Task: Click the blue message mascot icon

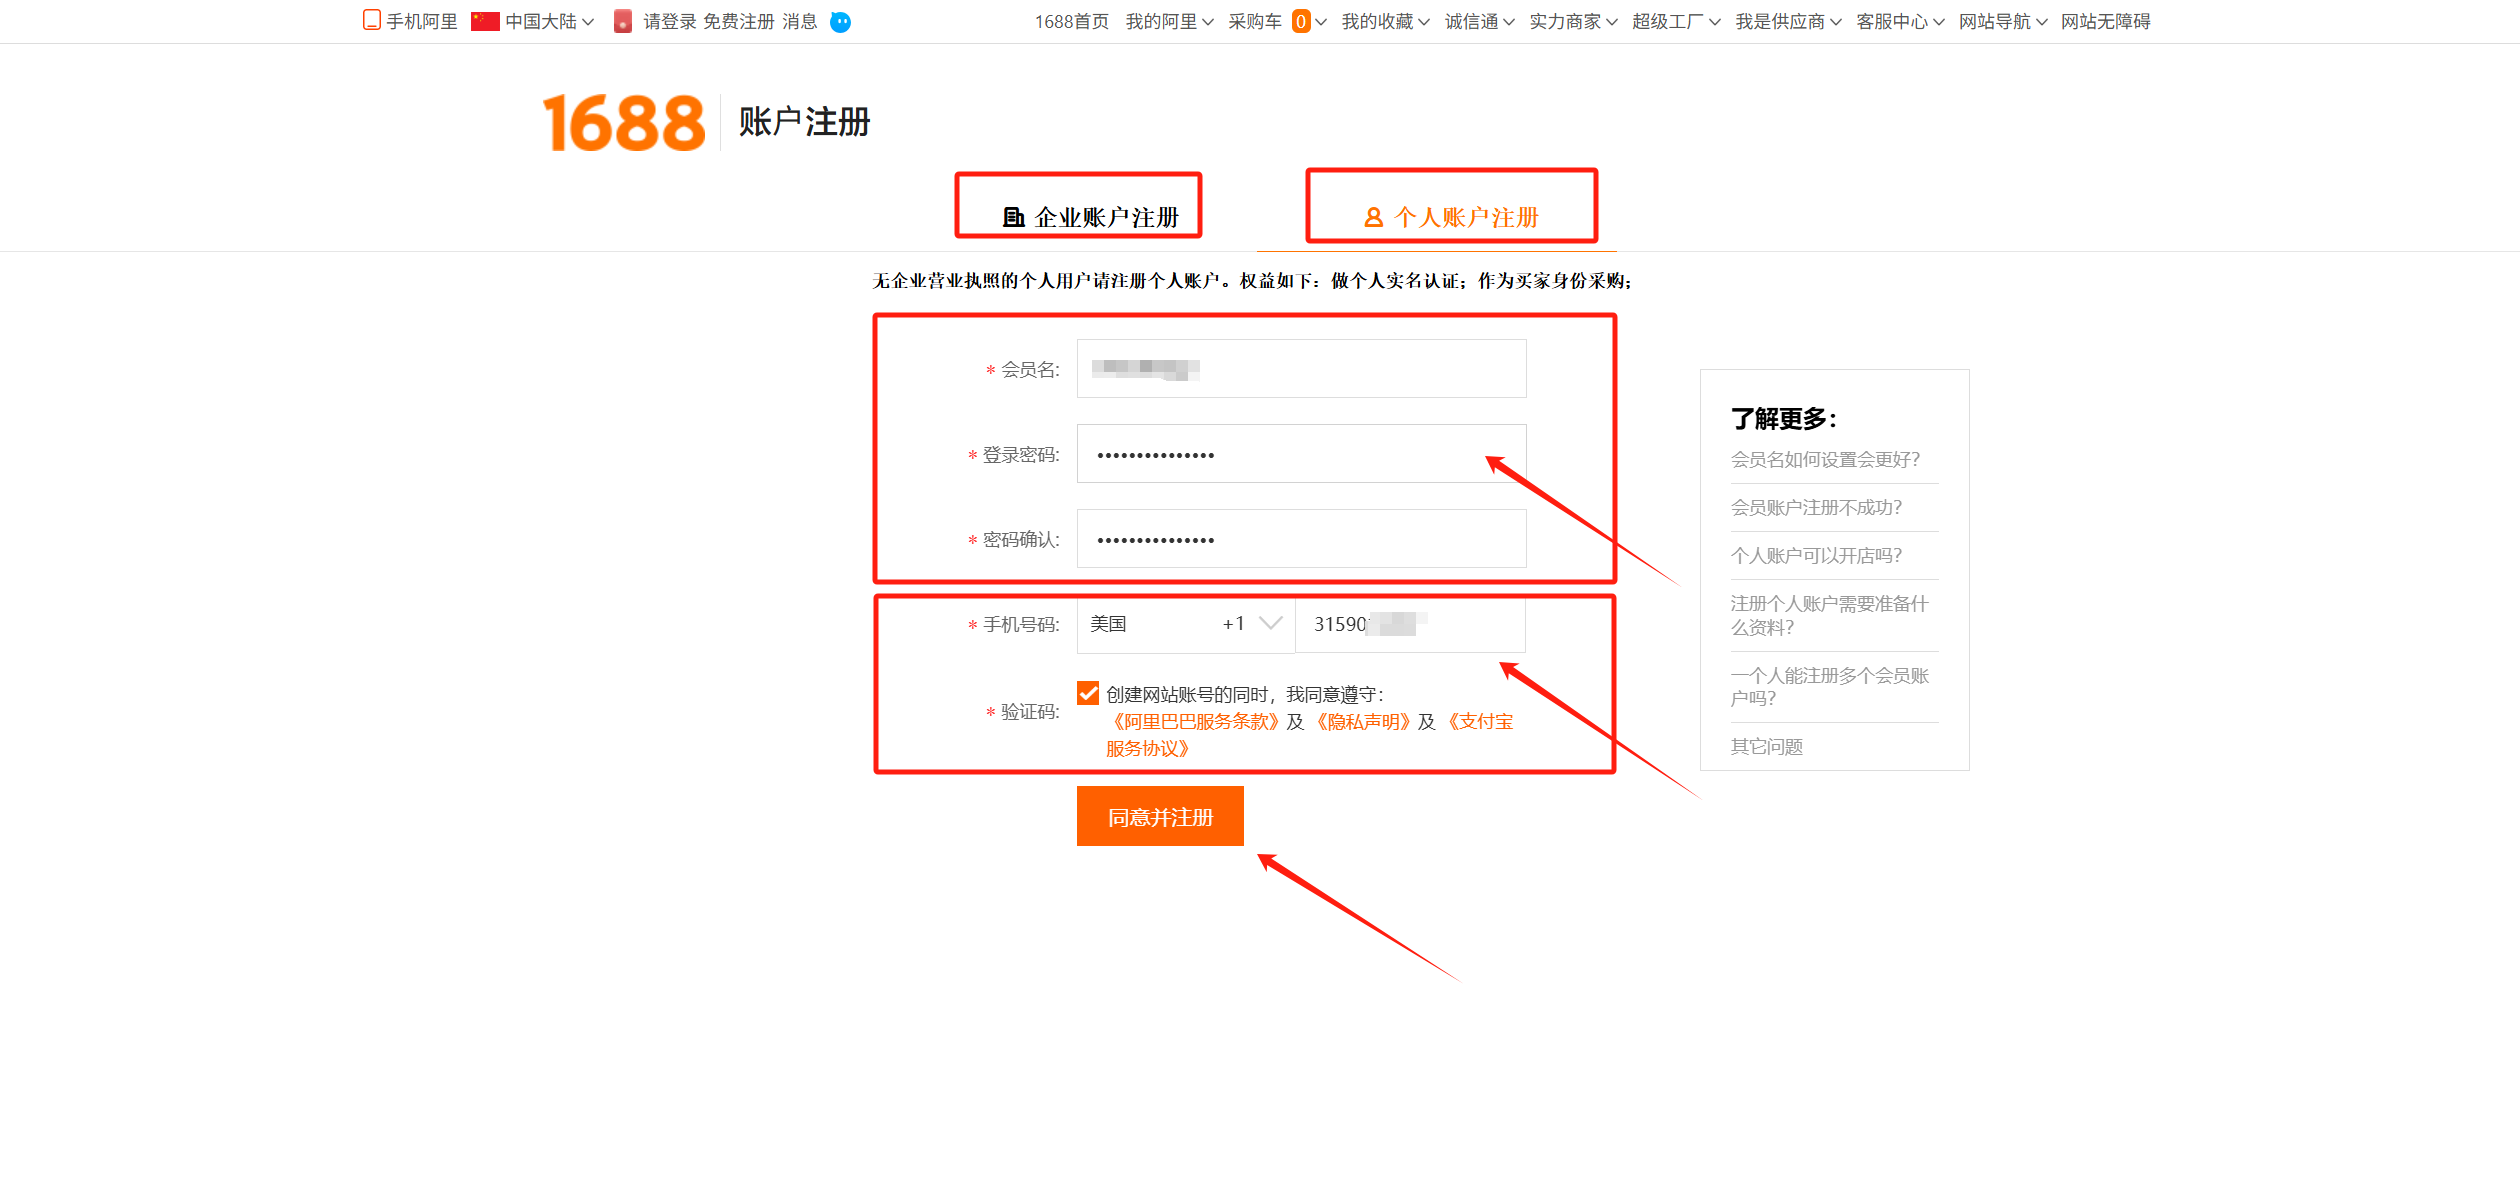Action: [840, 22]
